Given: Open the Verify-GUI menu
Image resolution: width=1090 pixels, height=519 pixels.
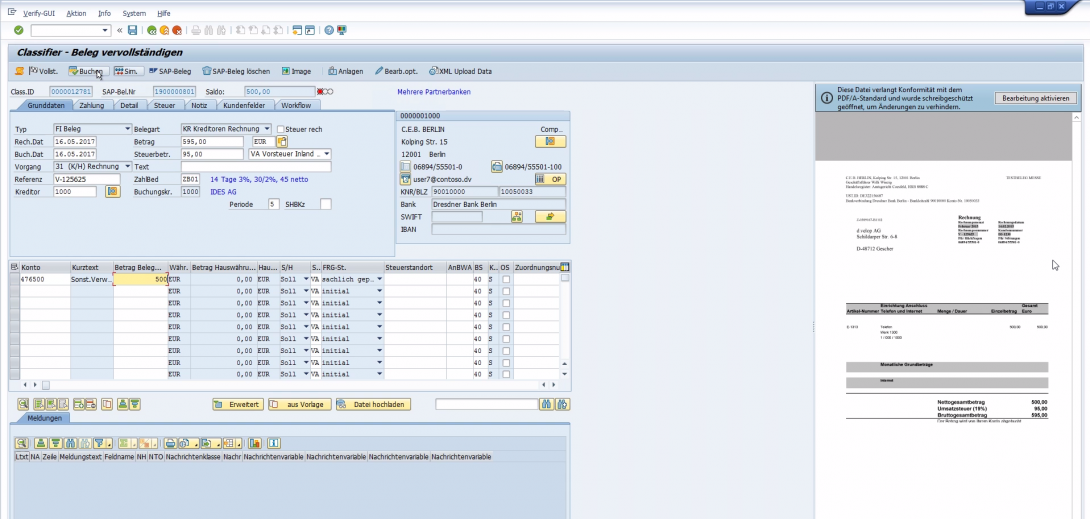Looking at the screenshot, I should 40,13.
